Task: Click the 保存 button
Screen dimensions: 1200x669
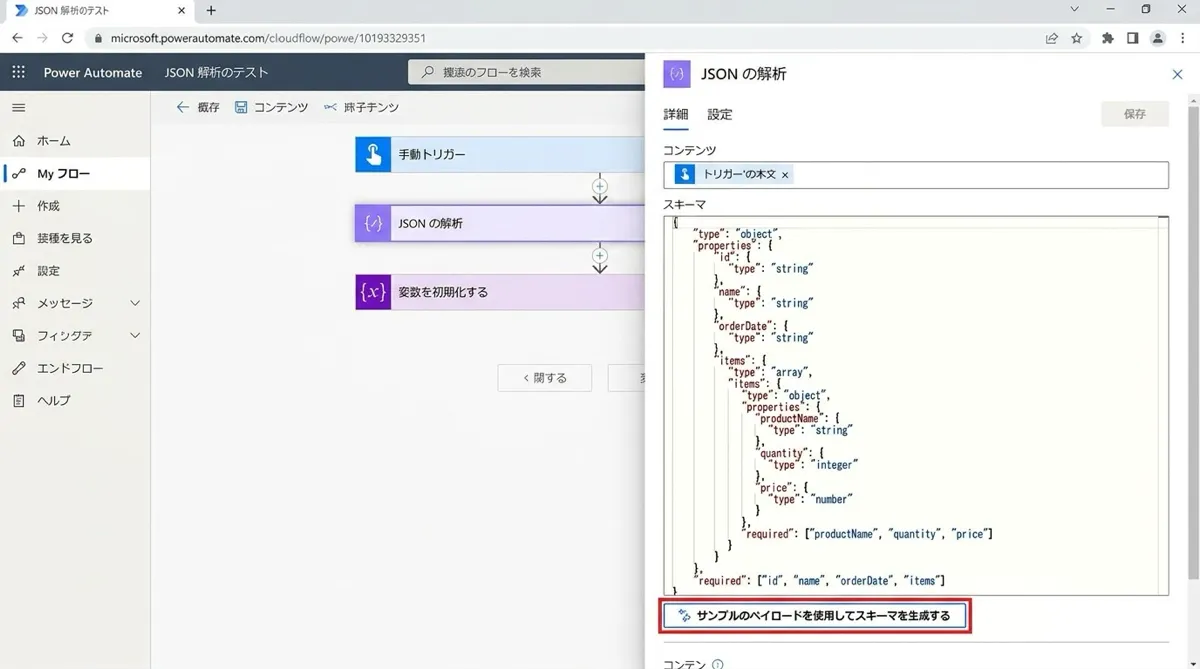Action: pos(1135,114)
